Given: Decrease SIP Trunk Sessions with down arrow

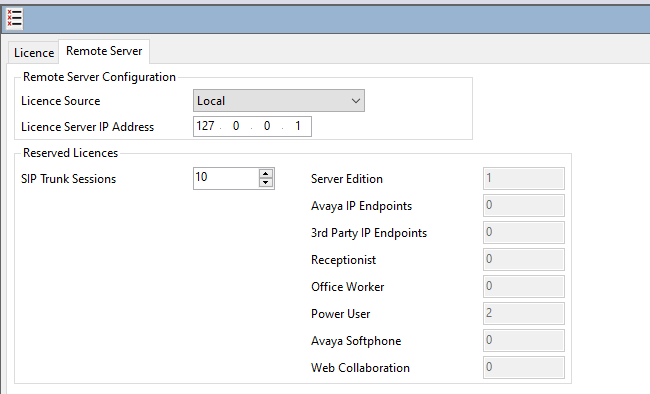Looking at the screenshot, I should point(266,183).
